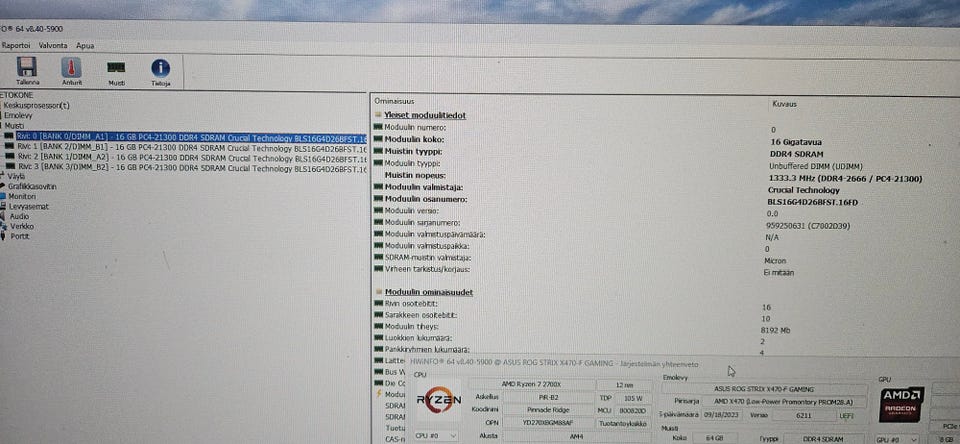Viewport: 960px width, 444px height.
Task: Click chip icon beside SDRAM-muistin valmistaja
Action: coord(378,257)
